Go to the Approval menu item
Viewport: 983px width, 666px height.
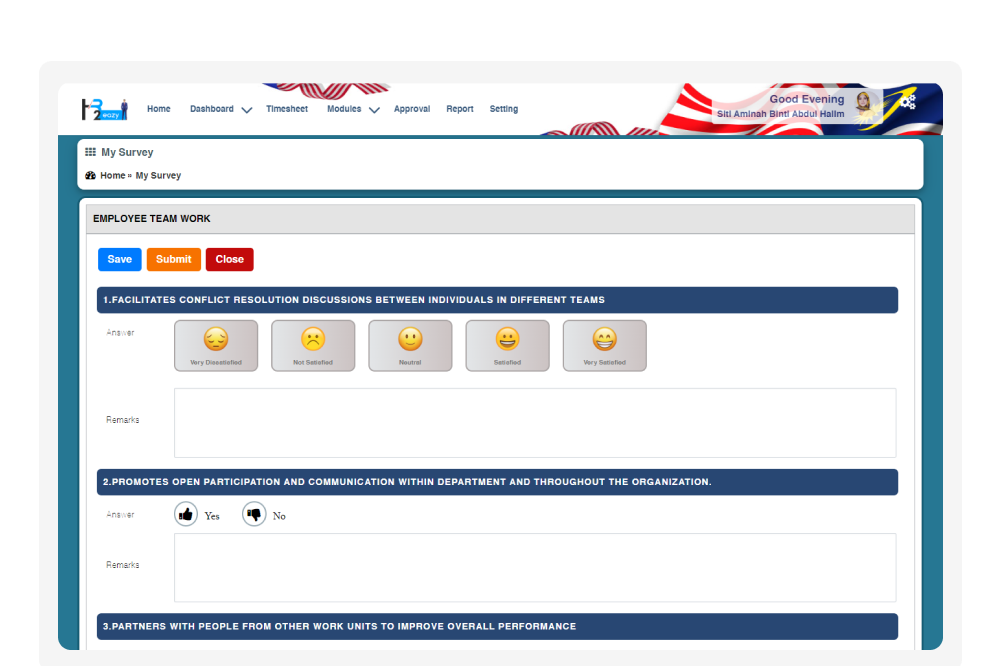(x=411, y=109)
